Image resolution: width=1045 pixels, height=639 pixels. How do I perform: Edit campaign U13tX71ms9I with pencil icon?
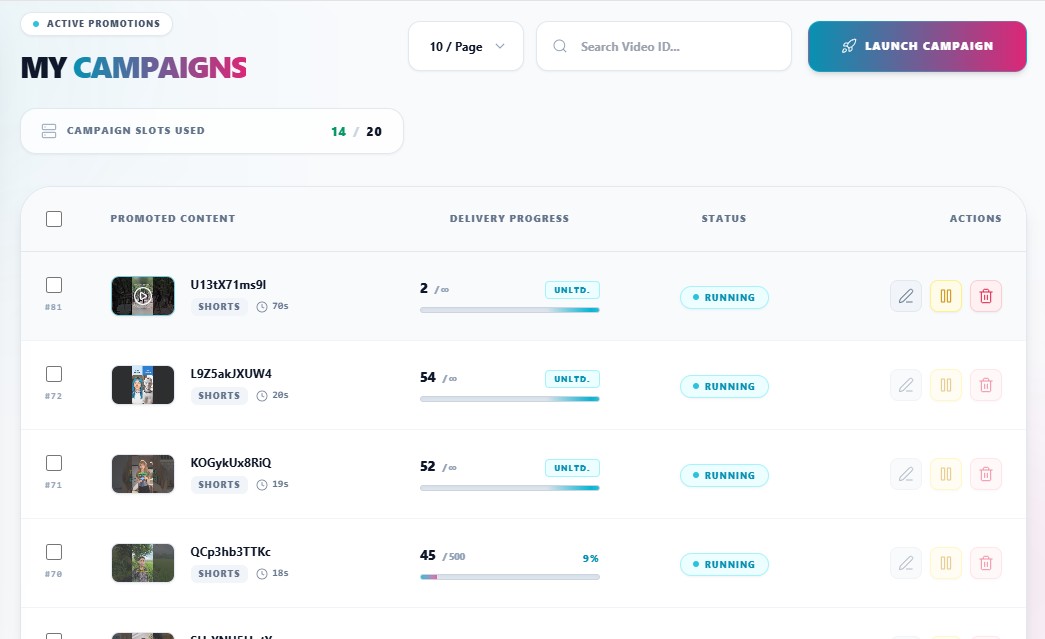point(906,296)
